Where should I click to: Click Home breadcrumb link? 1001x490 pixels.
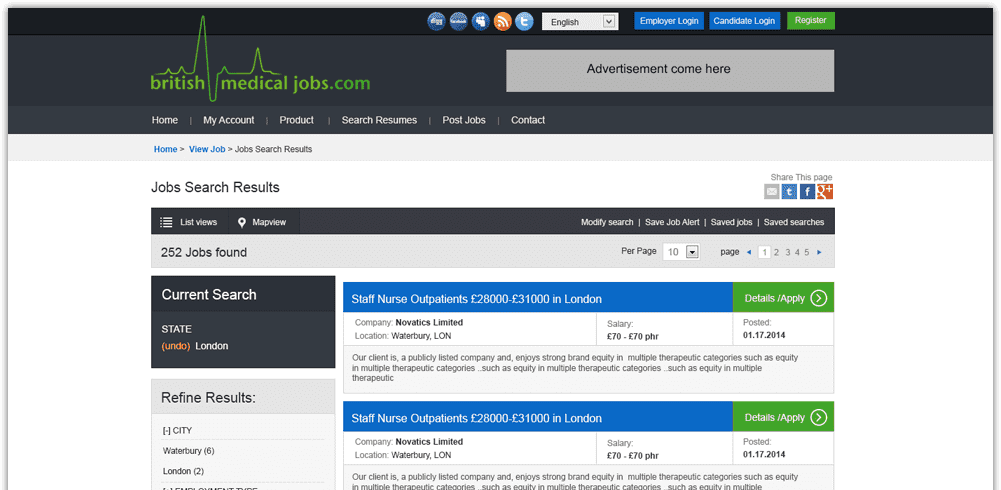pos(165,149)
